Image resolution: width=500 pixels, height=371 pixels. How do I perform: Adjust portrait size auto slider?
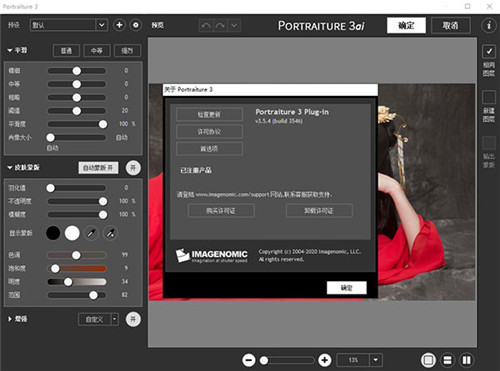point(77,137)
